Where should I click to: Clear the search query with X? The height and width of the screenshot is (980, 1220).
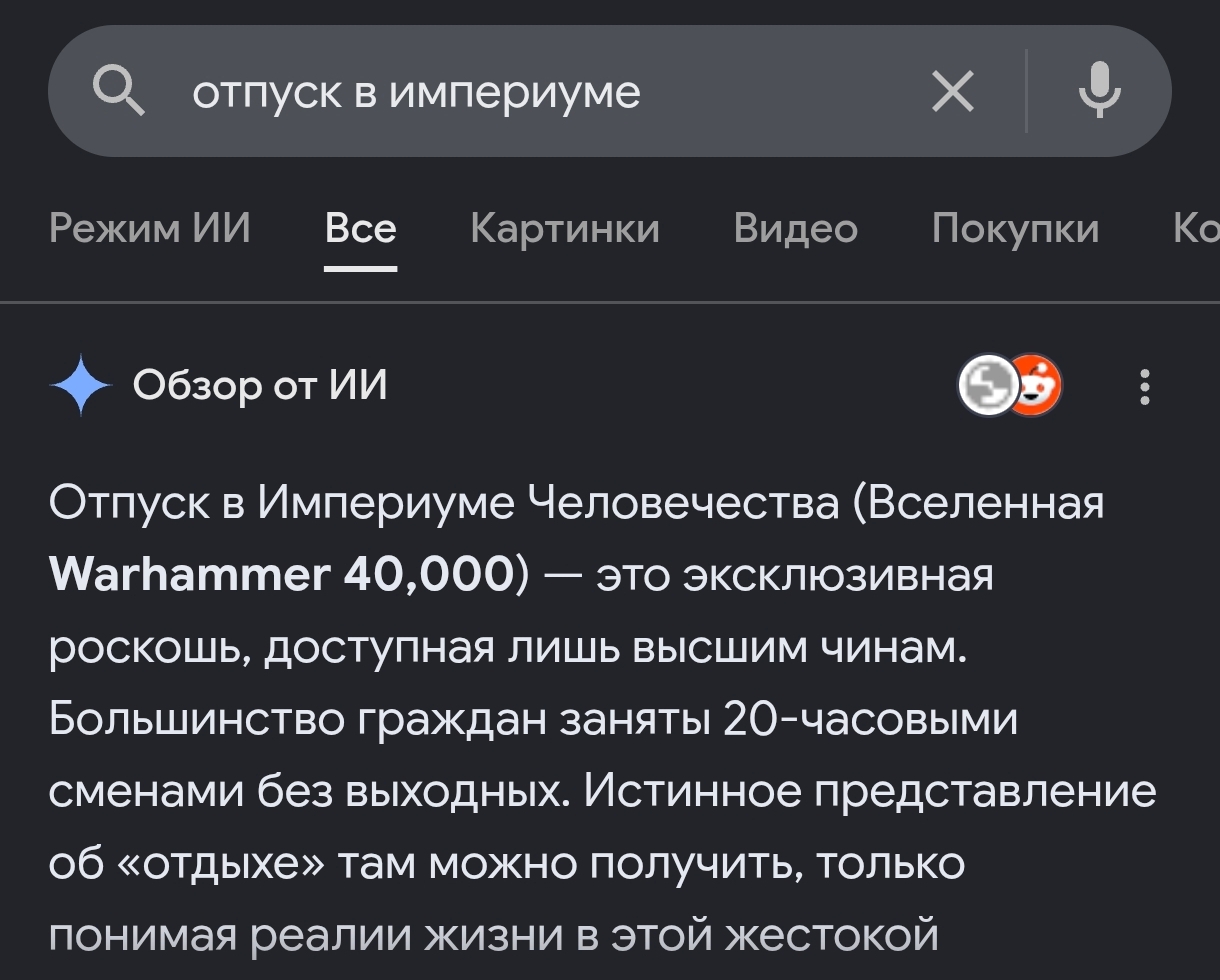[x=952, y=93]
